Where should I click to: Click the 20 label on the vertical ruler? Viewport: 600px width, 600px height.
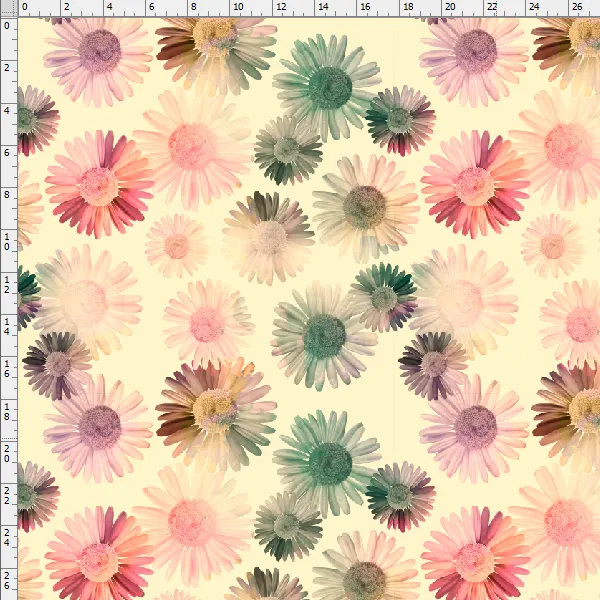(x=7, y=453)
